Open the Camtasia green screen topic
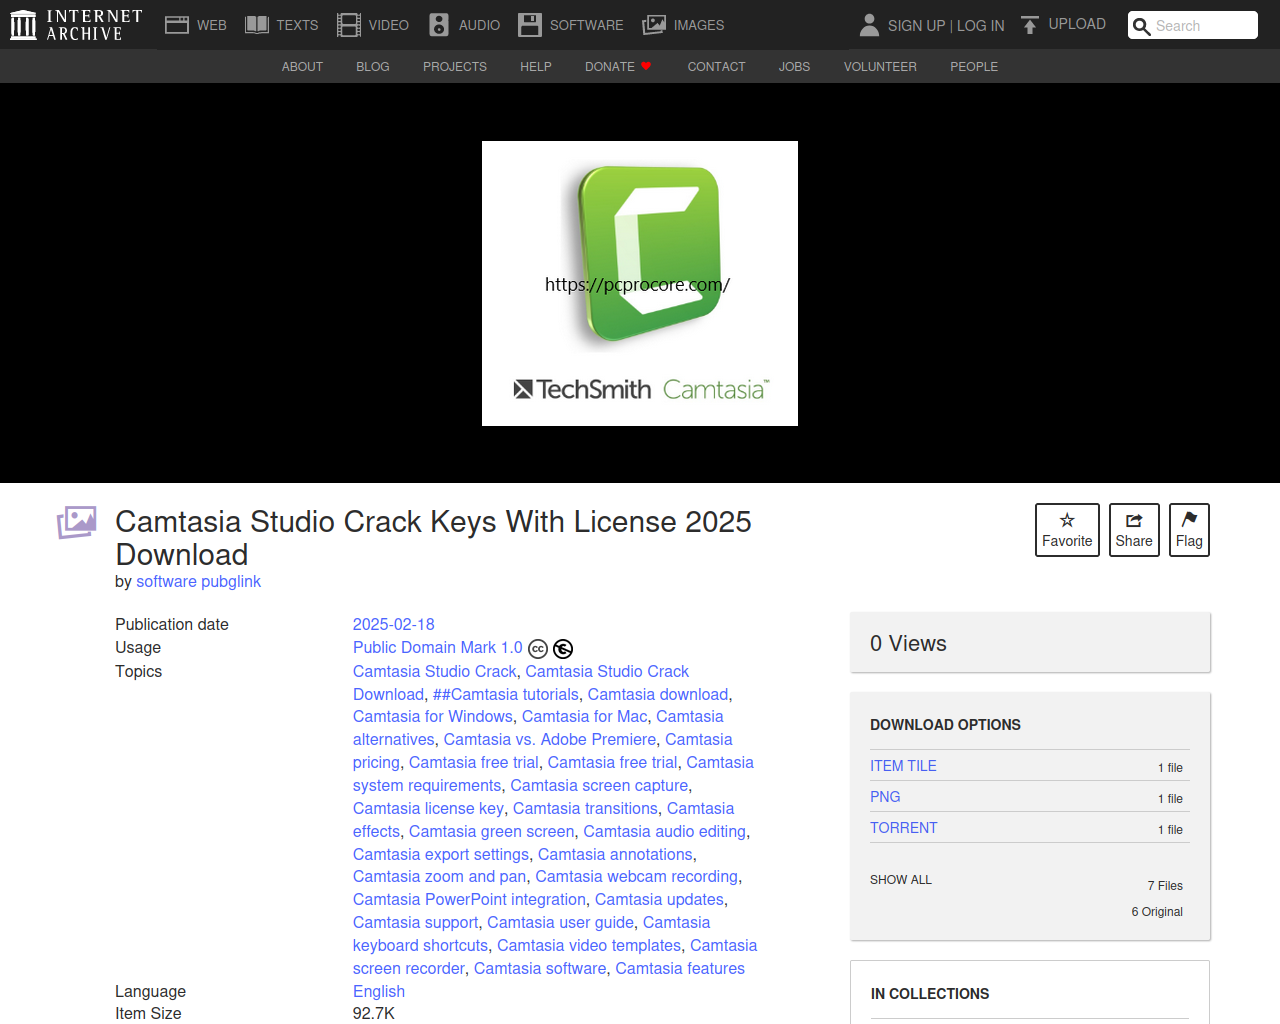1280x1024 pixels. [x=492, y=832]
